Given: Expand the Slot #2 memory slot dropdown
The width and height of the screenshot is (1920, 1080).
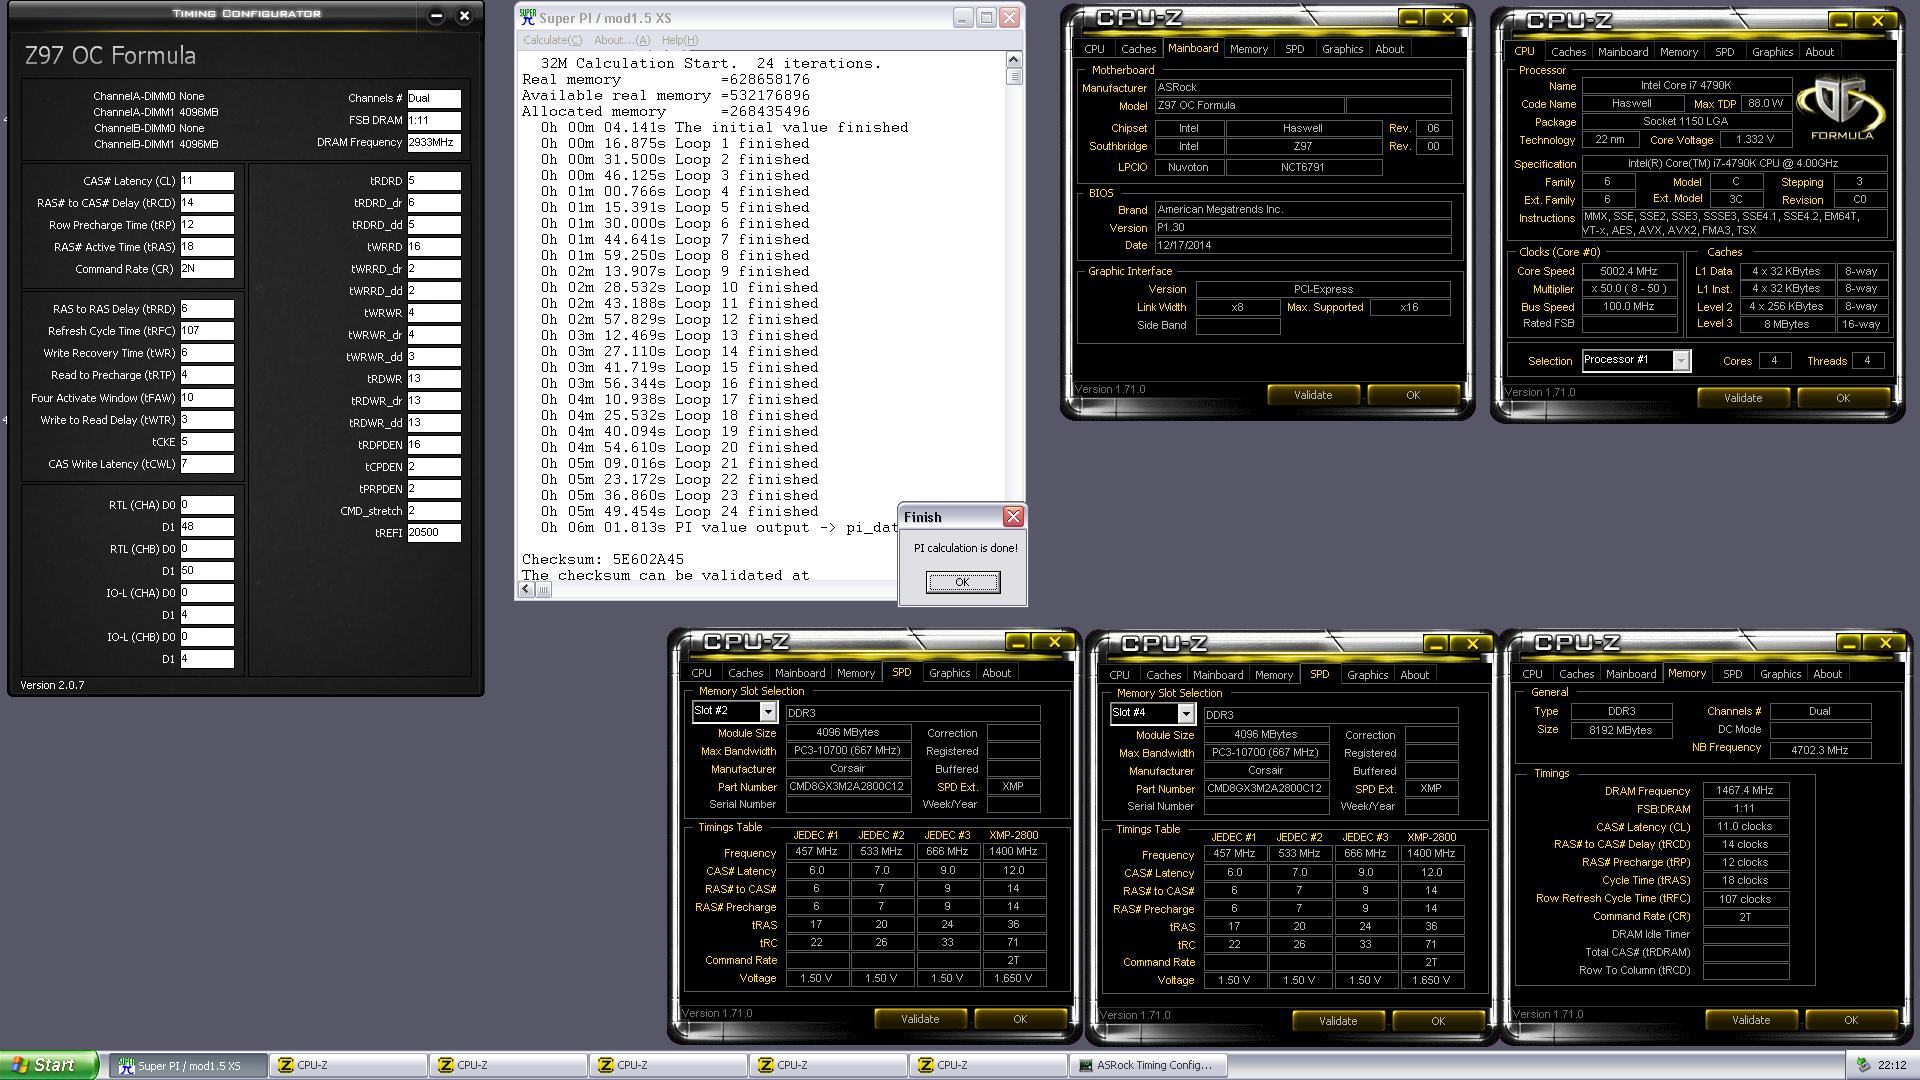Looking at the screenshot, I should coord(767,712).
